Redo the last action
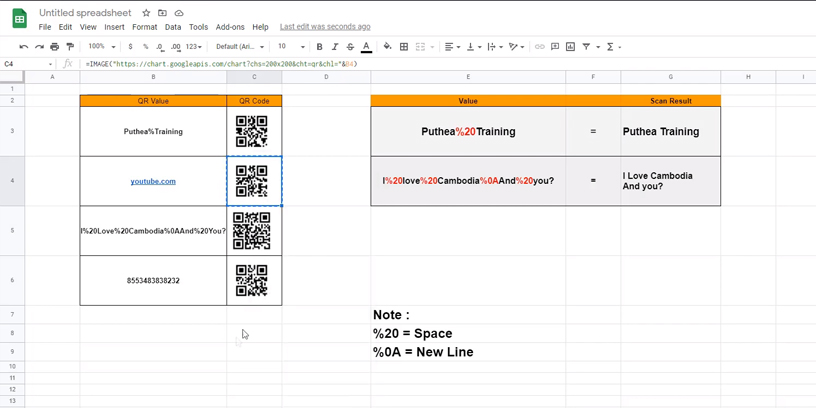 [x=39, y=47]
